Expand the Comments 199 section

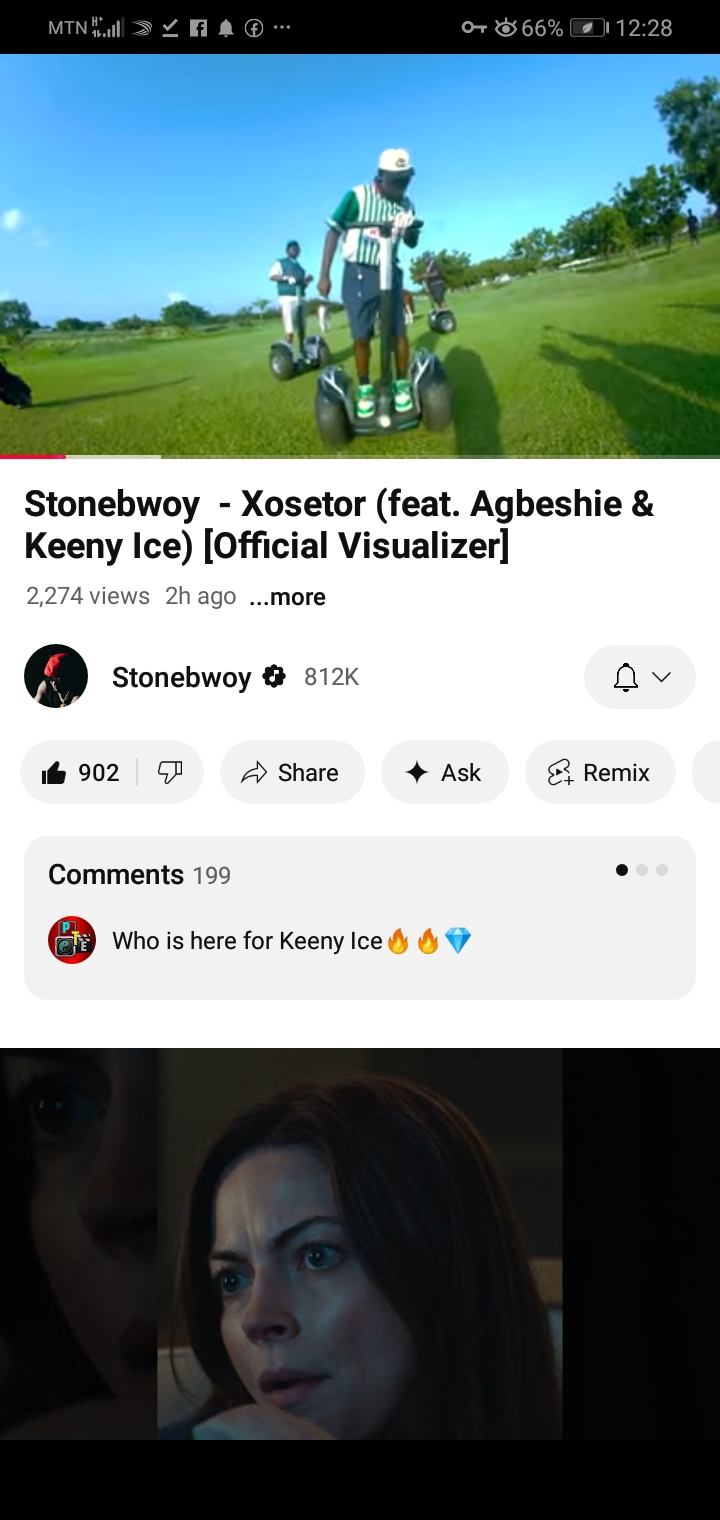360,918
